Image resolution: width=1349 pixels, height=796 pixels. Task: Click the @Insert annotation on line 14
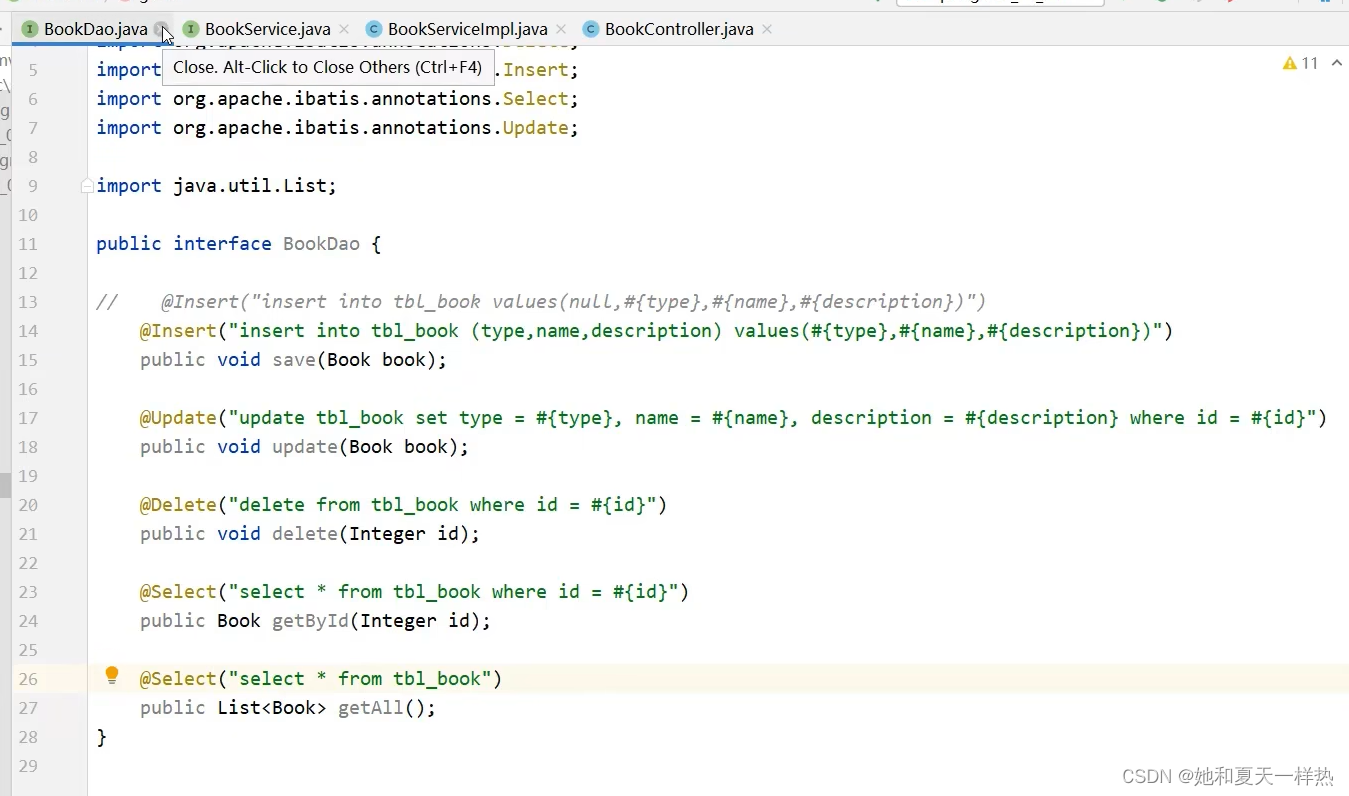click(x=178, y=331)
